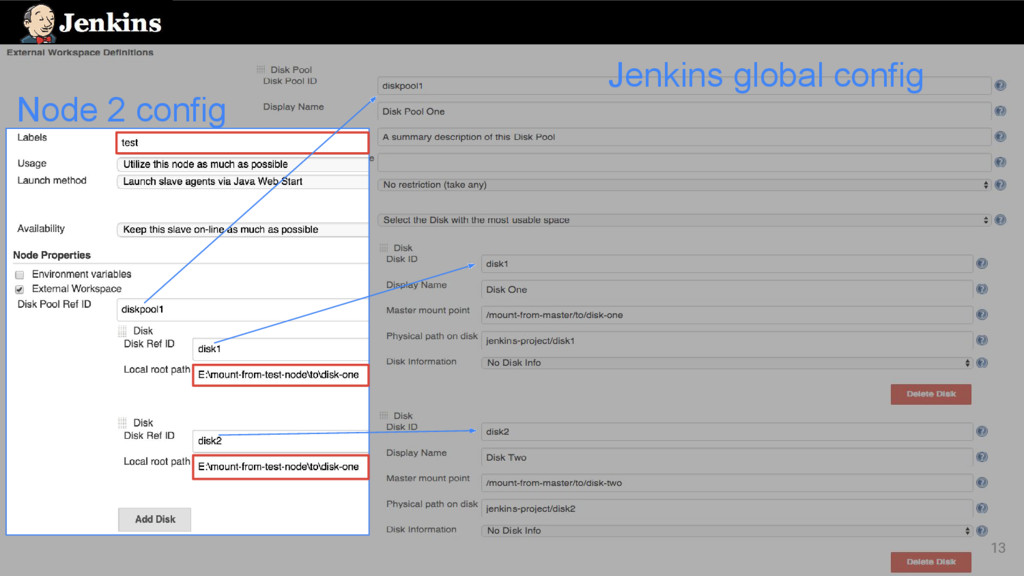This screenshot has width=1024, height=576.
Task: Grab drag handle of node disk2 entry
Action: 122,423
